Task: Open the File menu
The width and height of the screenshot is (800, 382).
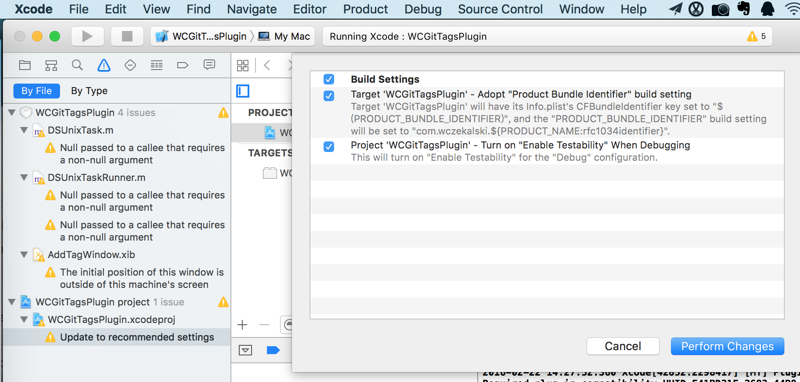Action: pyautogui.click(x=79, y=9)
